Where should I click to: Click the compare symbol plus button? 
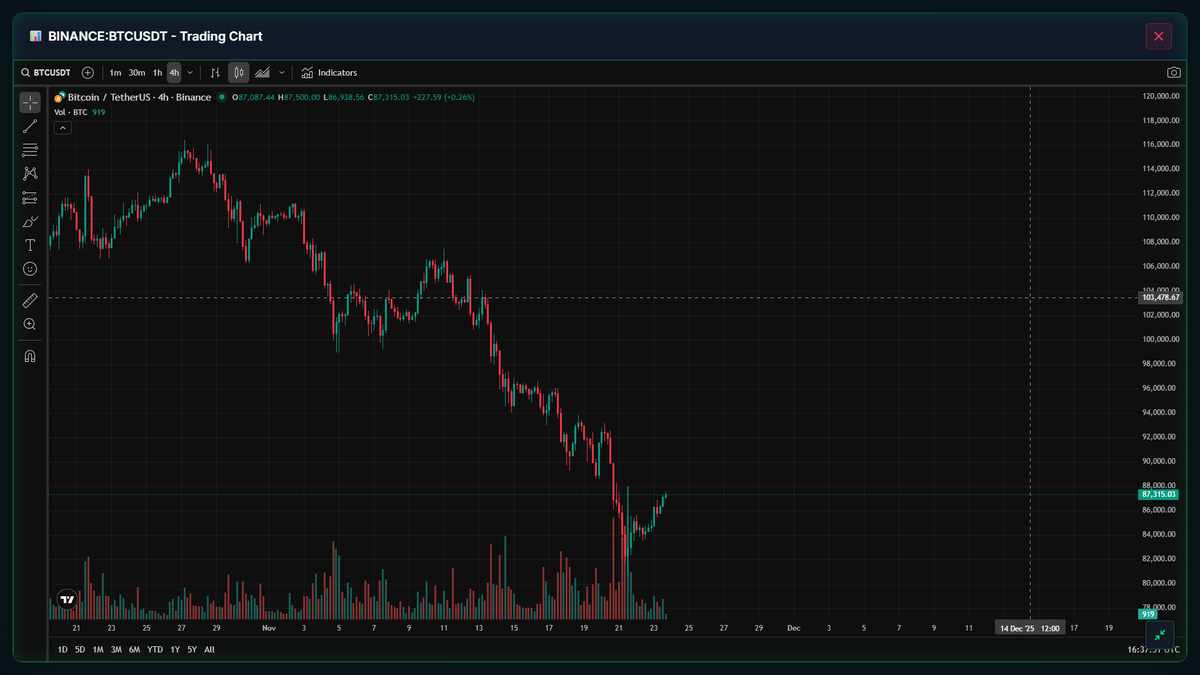coord(88,72)
